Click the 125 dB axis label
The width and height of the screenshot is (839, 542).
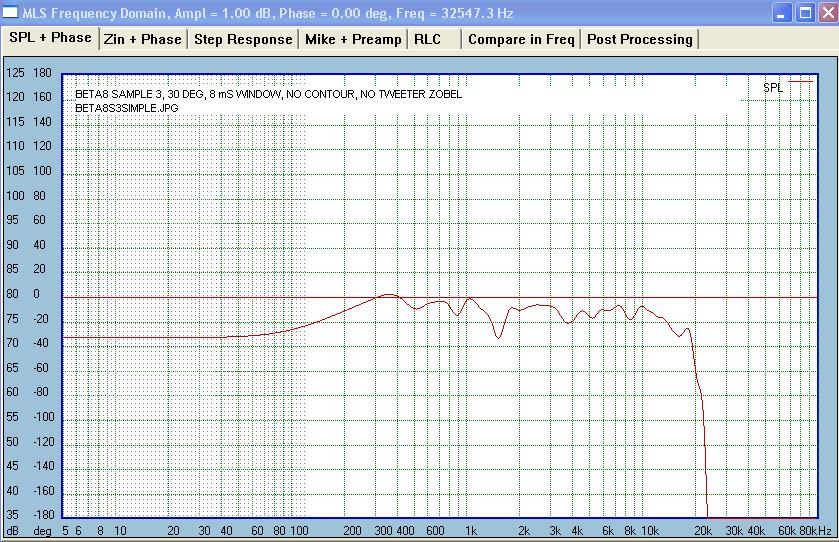(x=15, y=73)
